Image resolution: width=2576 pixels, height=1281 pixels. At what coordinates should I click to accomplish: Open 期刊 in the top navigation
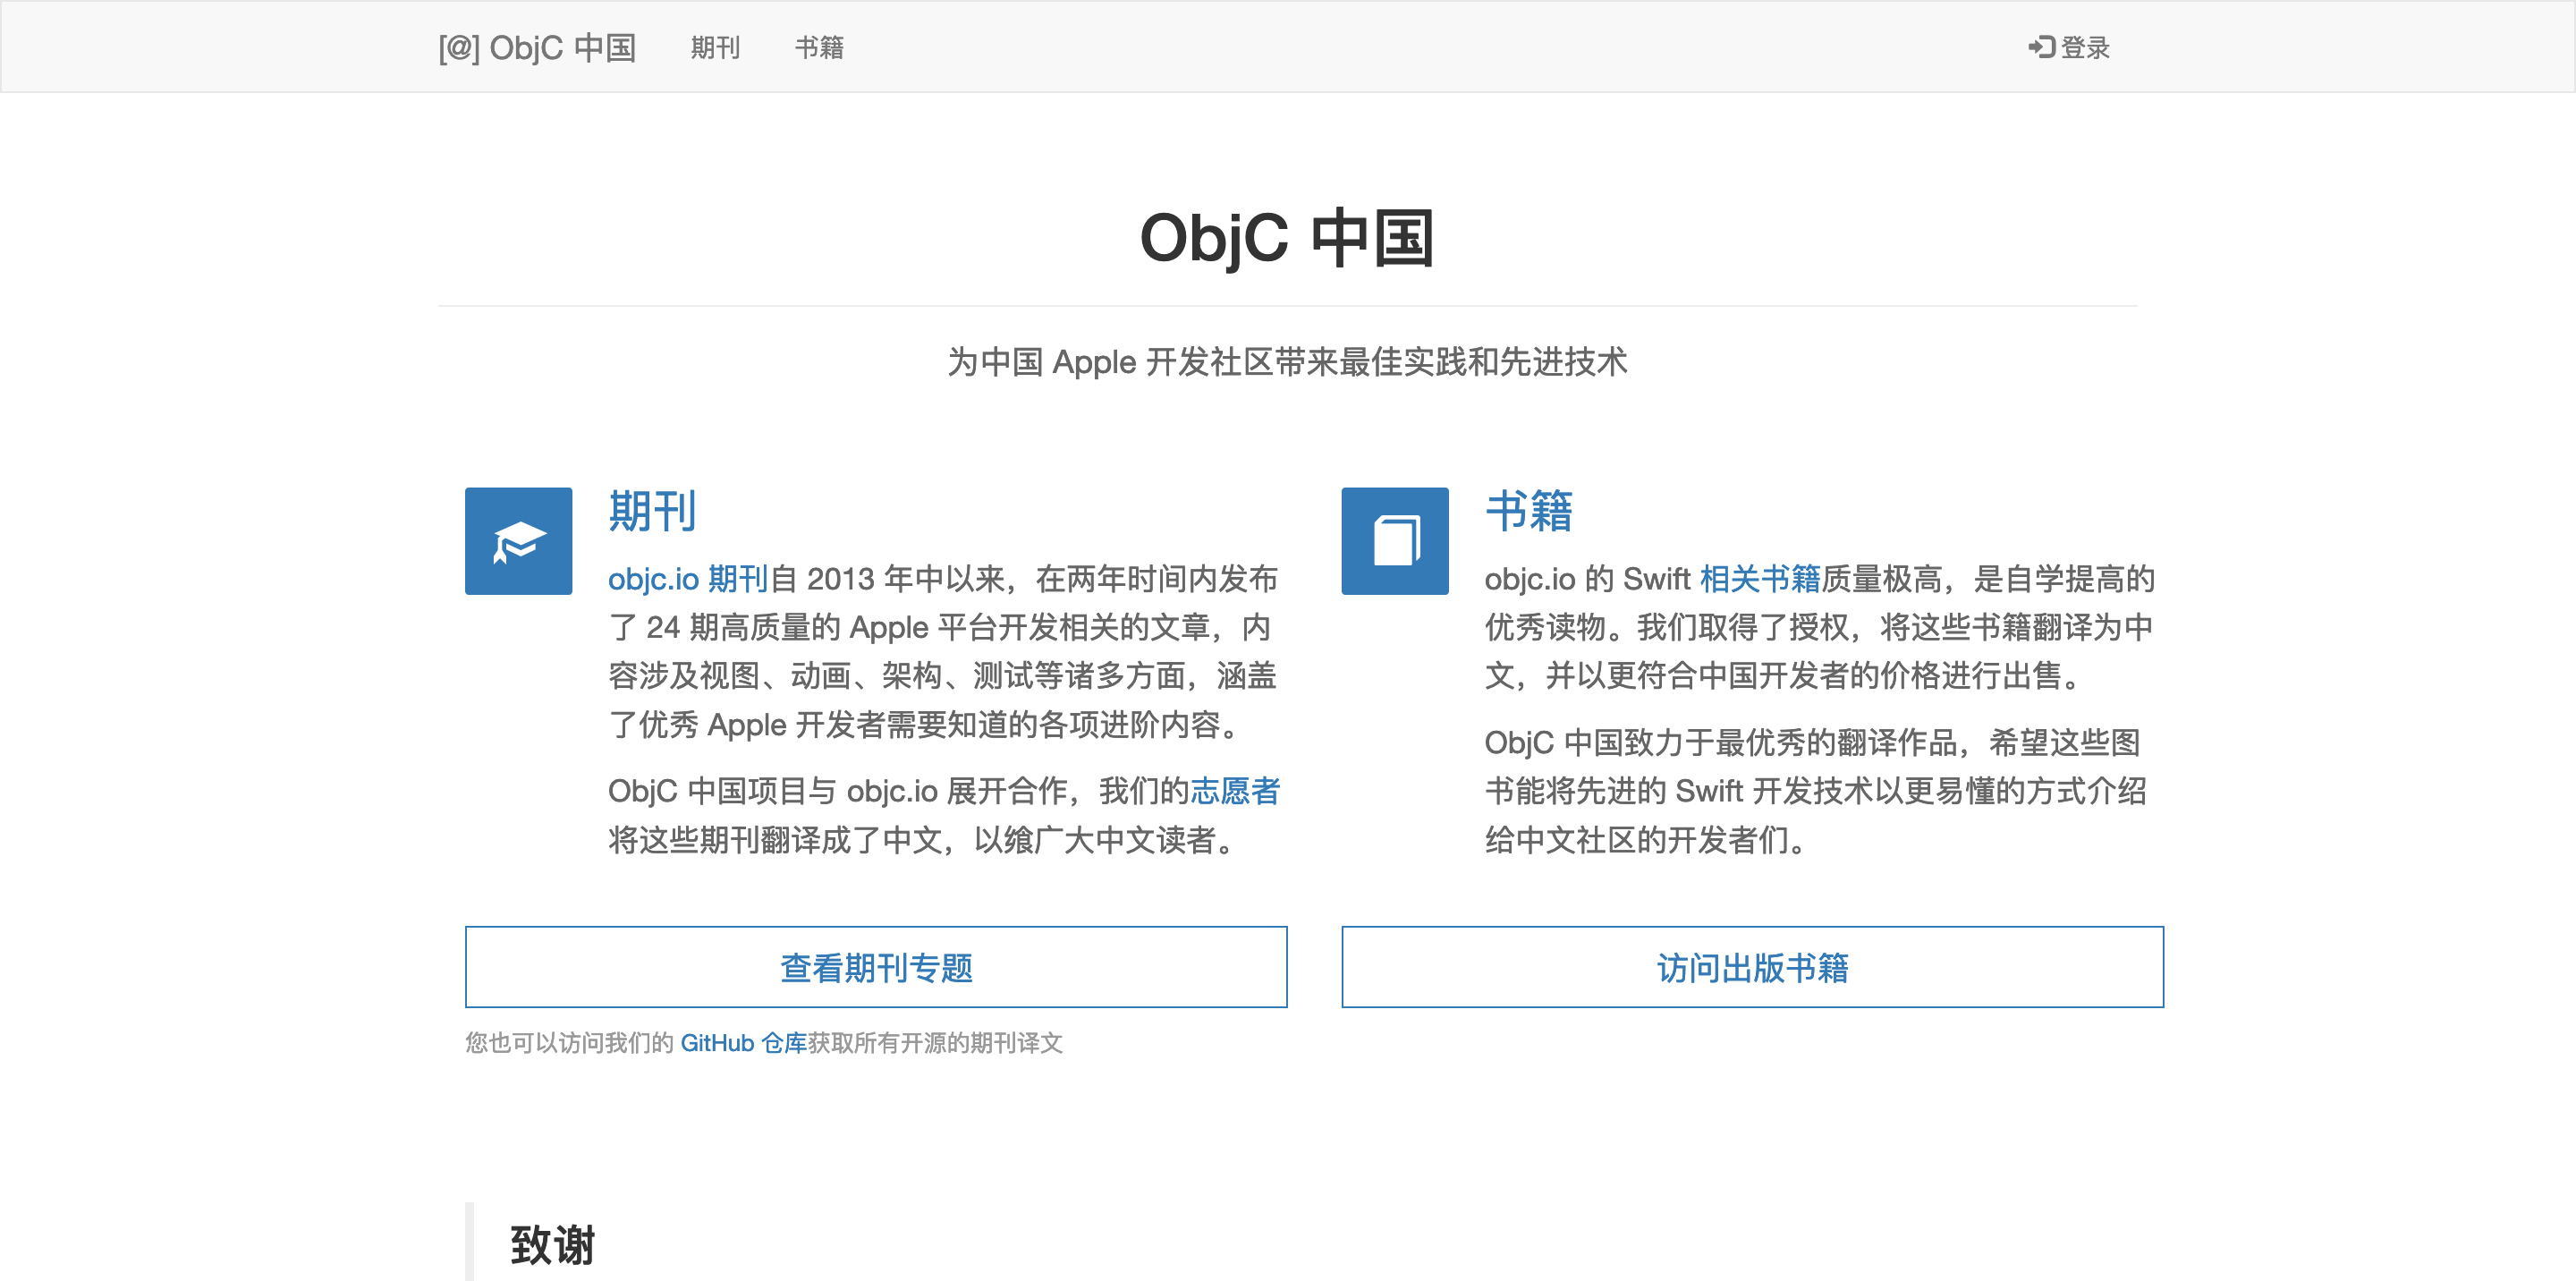click(x=715, y=47)
